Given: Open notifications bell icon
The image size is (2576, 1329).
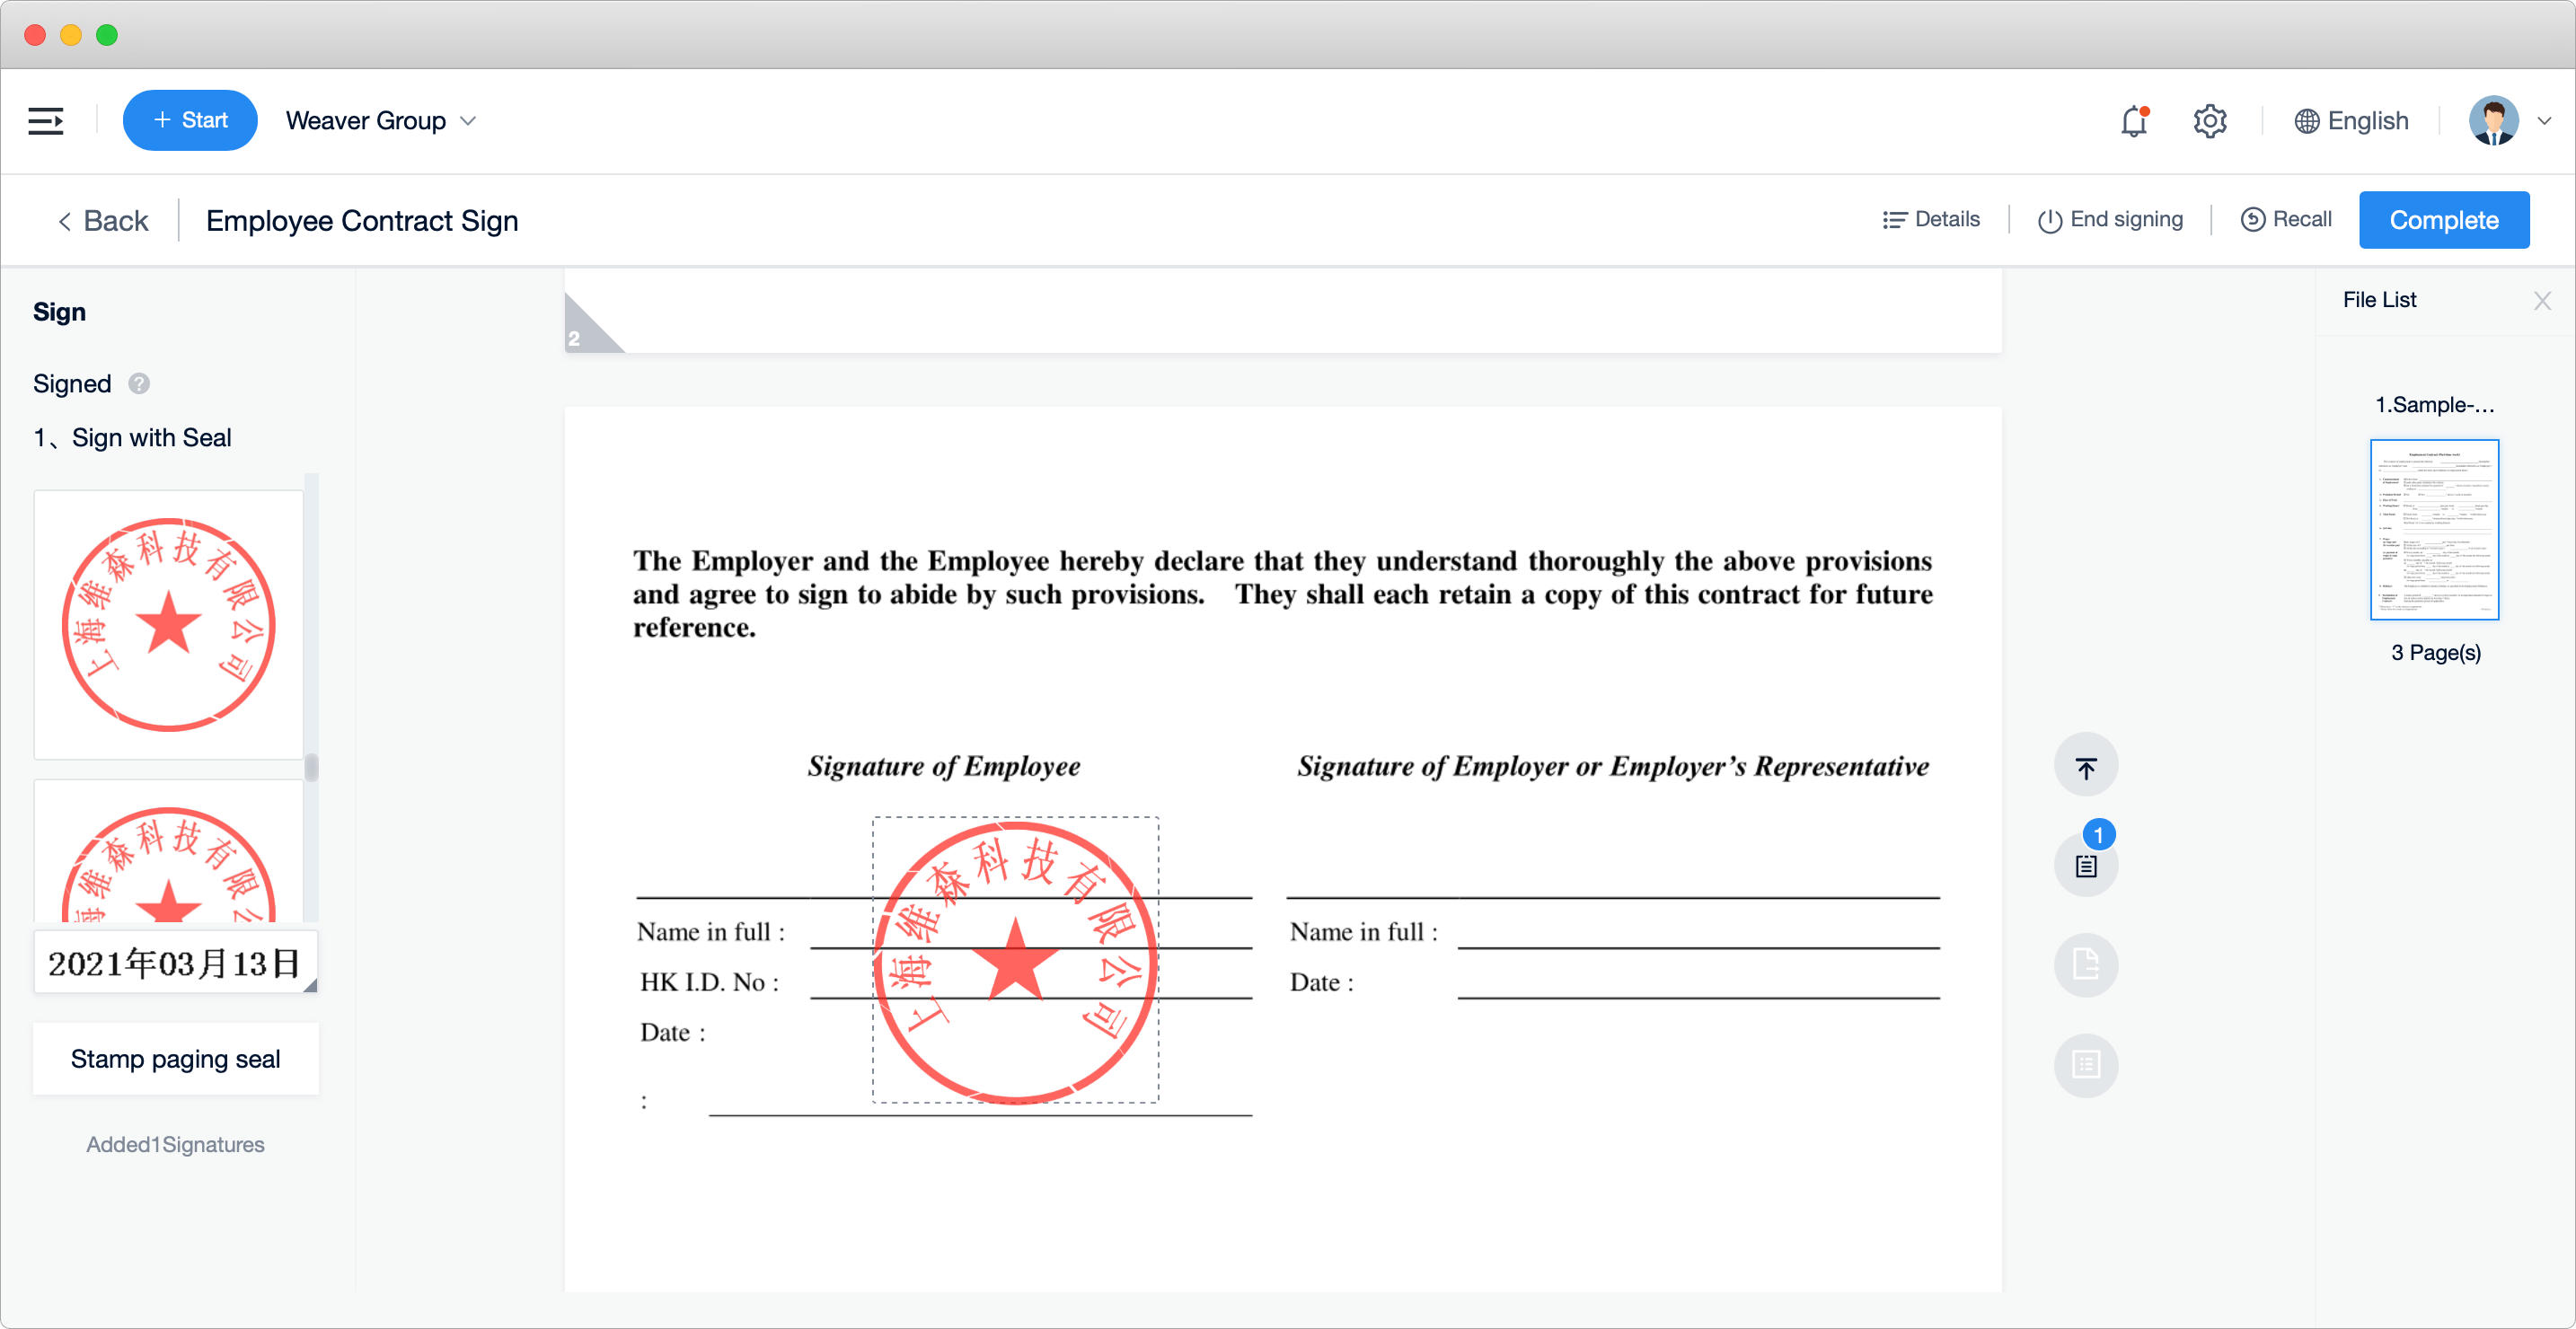Looking at the screenshot, I should 2133,121.
